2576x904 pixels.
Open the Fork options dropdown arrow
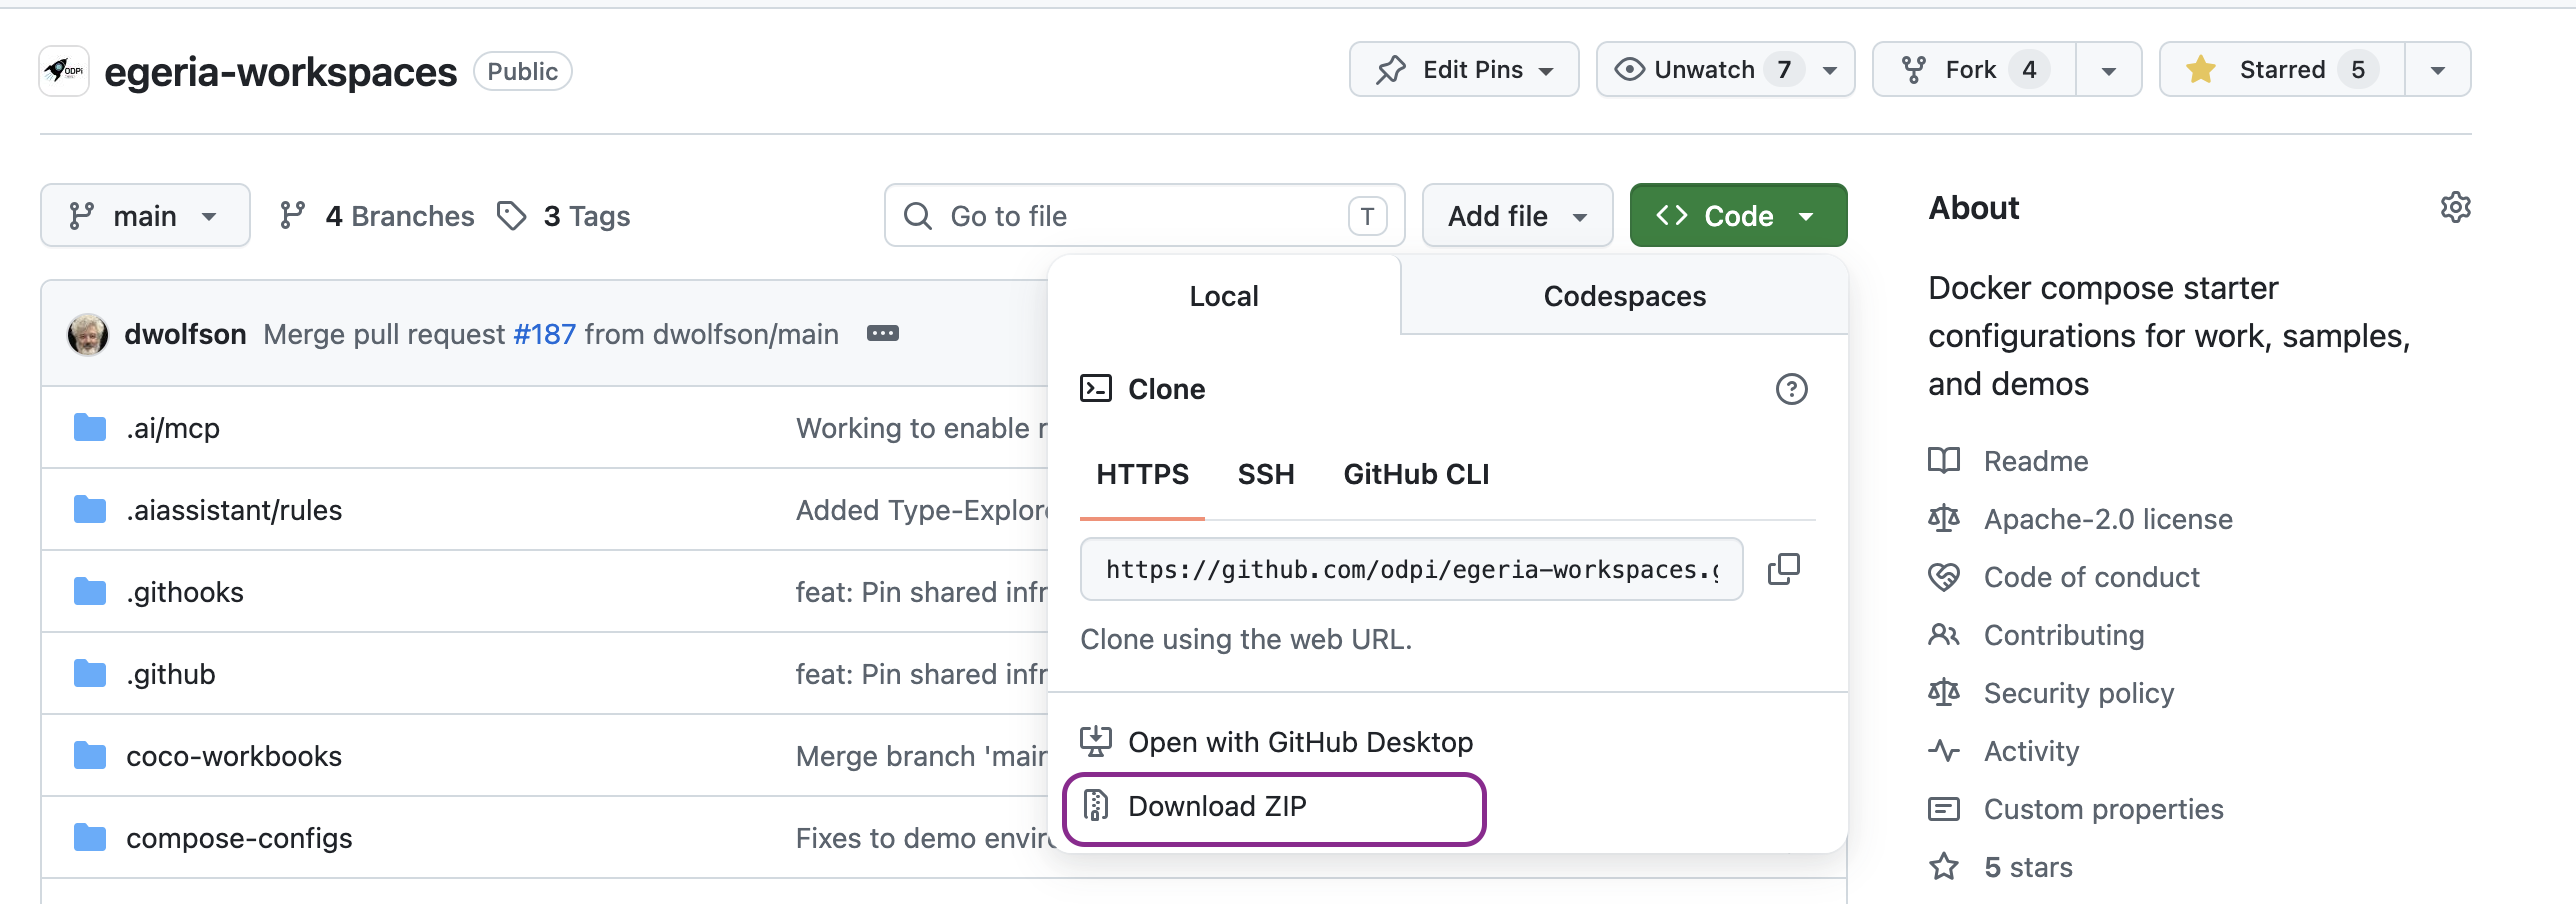2109,70
